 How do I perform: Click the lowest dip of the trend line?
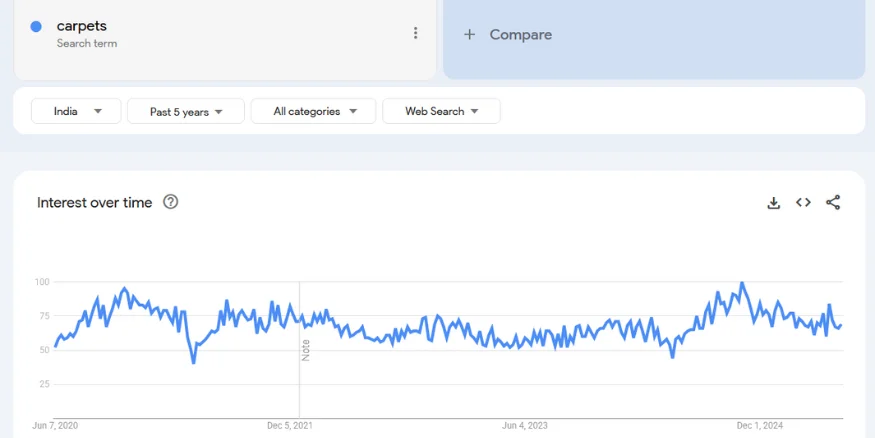[x=193, y=362]
